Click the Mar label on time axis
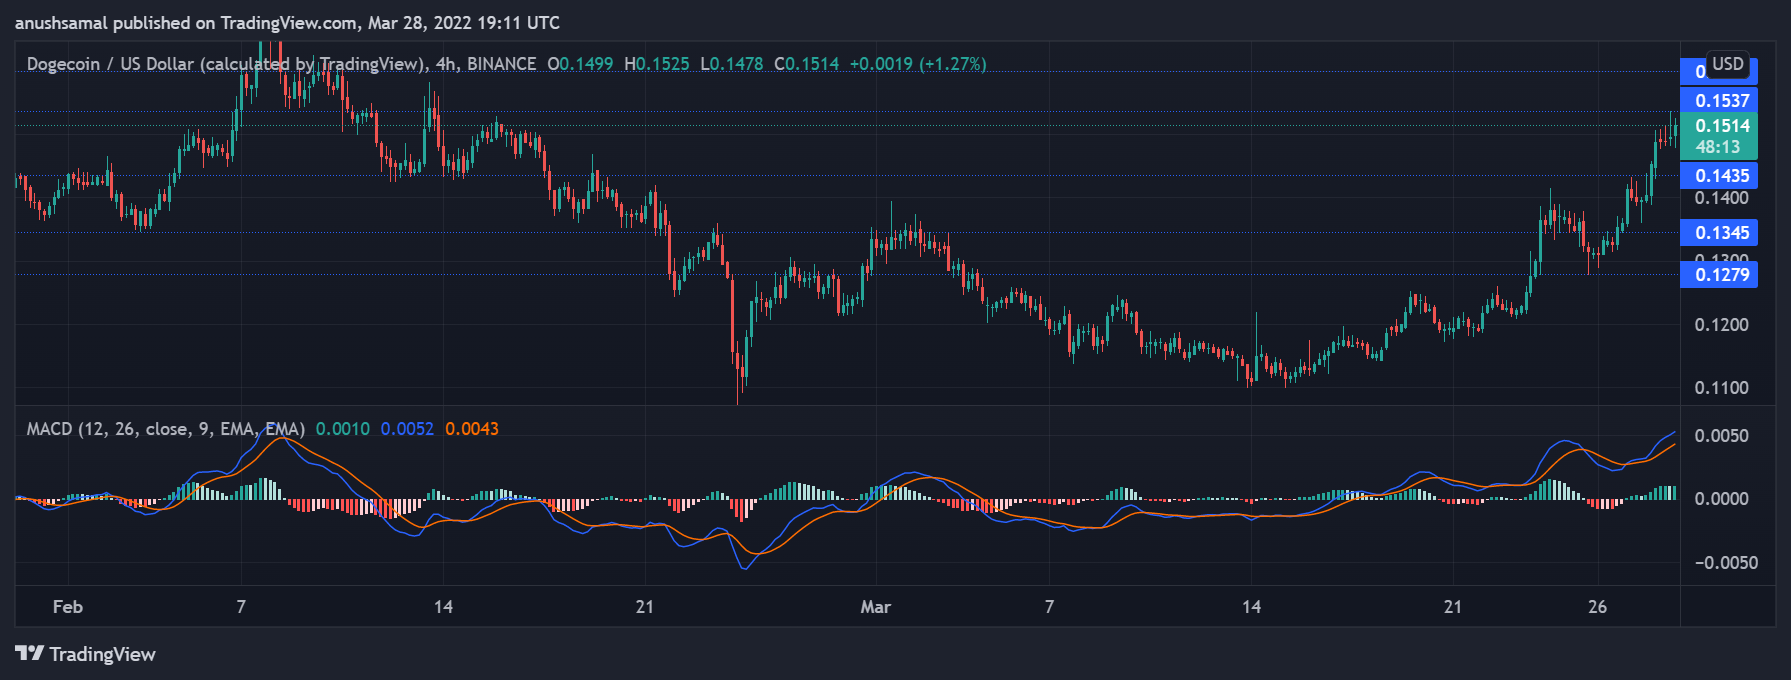1791x680 pixels. [x=875, y=607]
